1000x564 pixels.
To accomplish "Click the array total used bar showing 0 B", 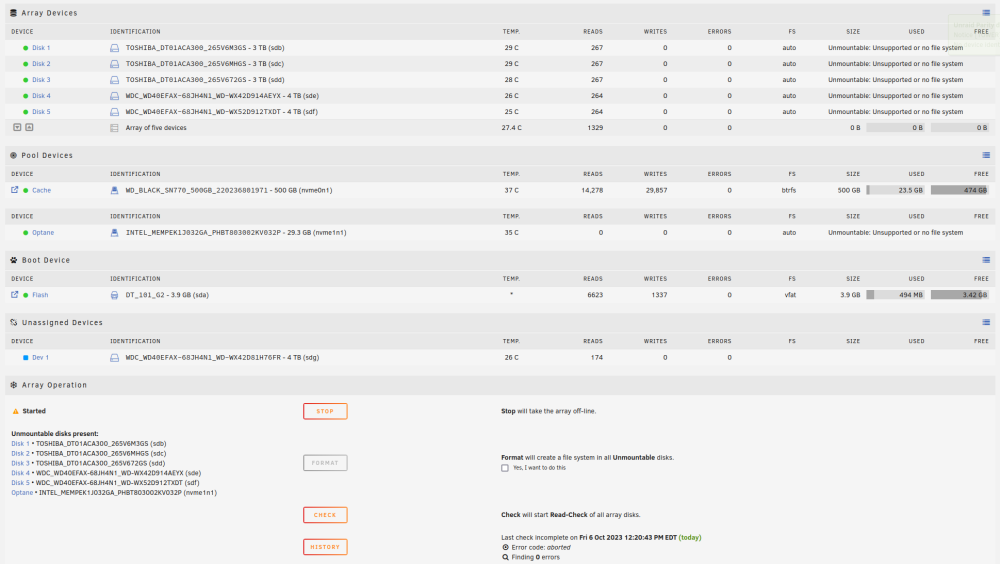I will tap(895, 128).
